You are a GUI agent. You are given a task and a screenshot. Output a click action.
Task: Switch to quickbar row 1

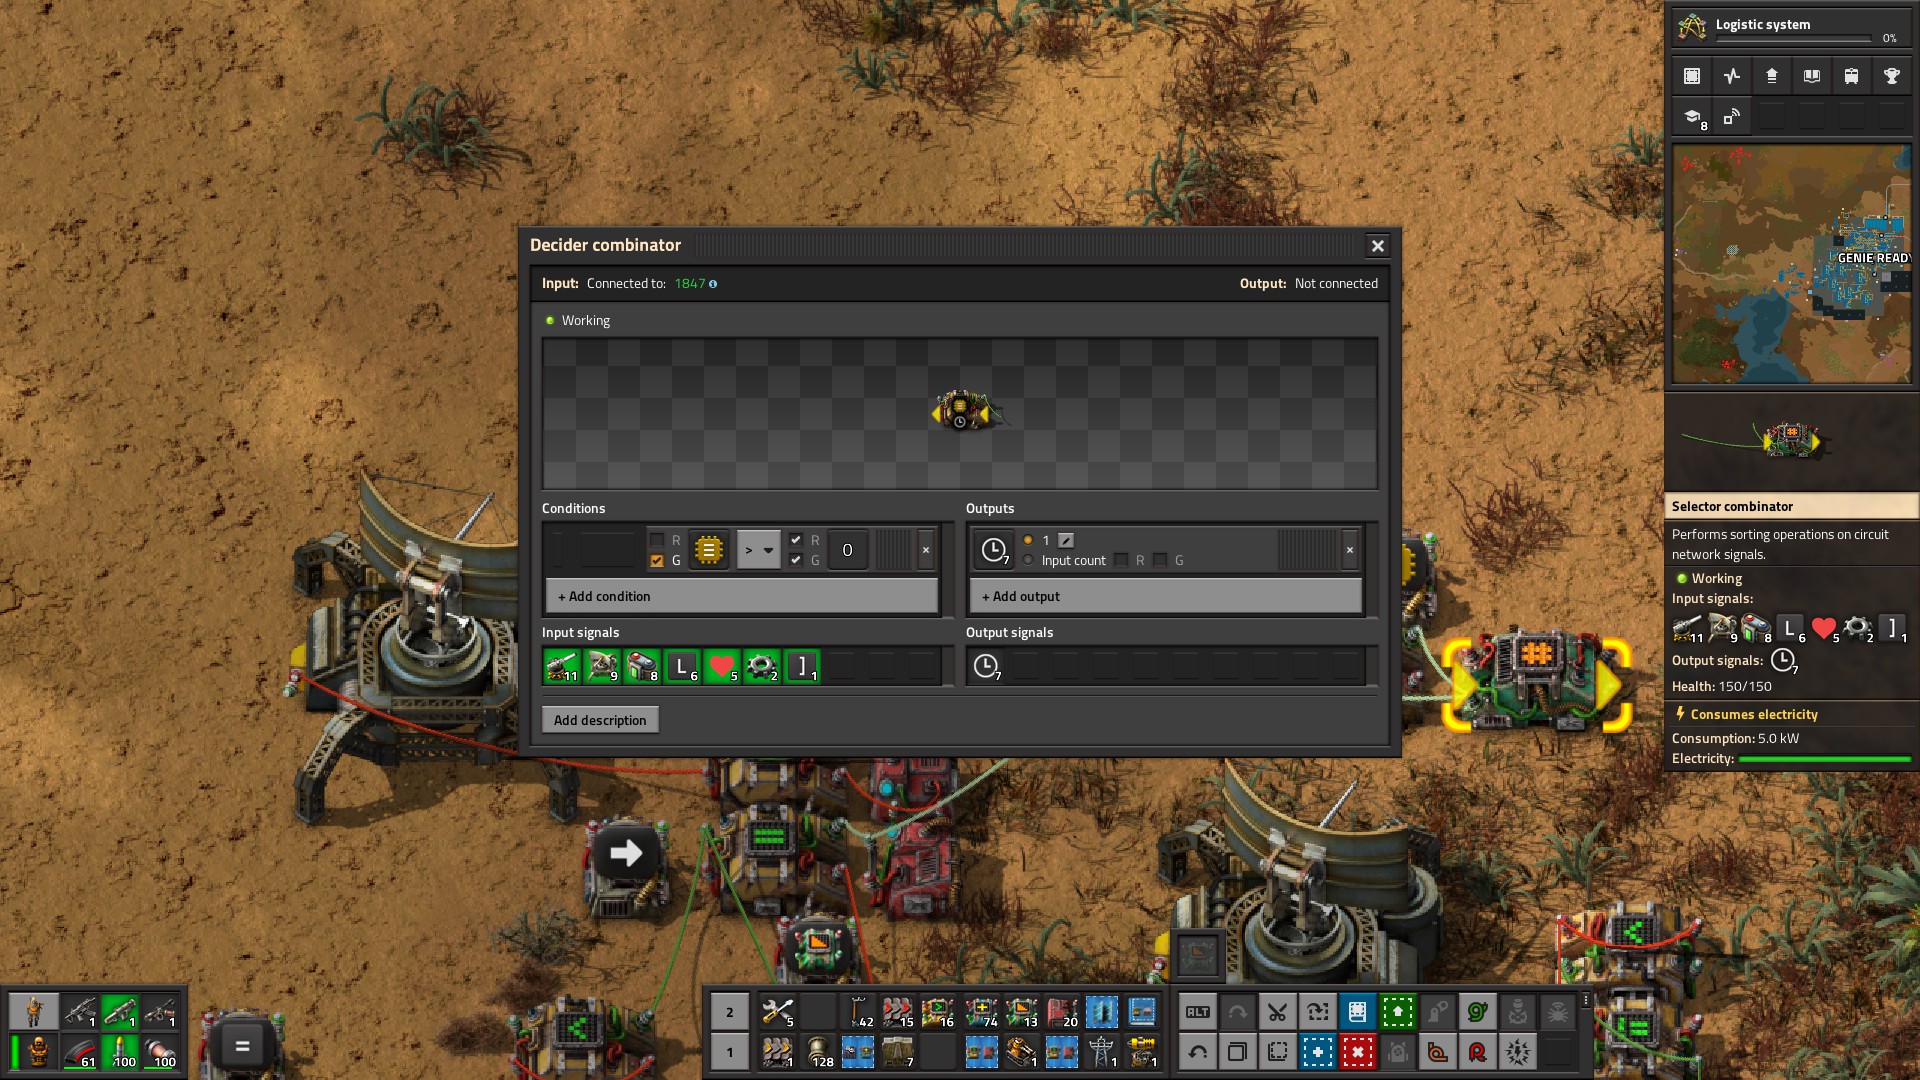[730, 1052]
